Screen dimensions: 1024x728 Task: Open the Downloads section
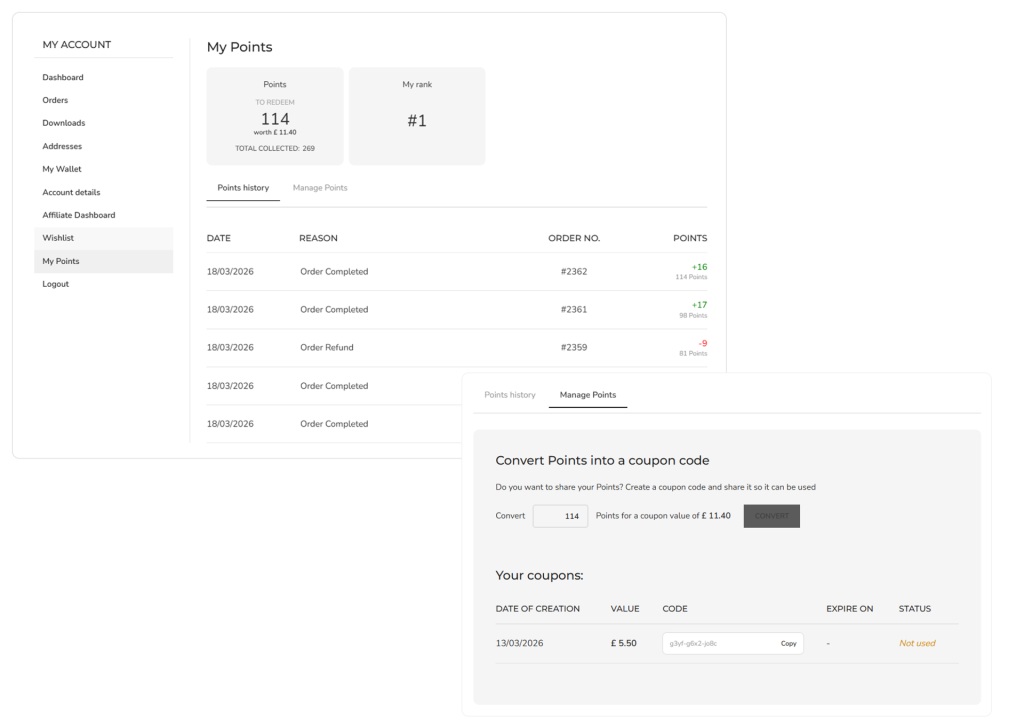pyautogui.click(x=64, y=123)
